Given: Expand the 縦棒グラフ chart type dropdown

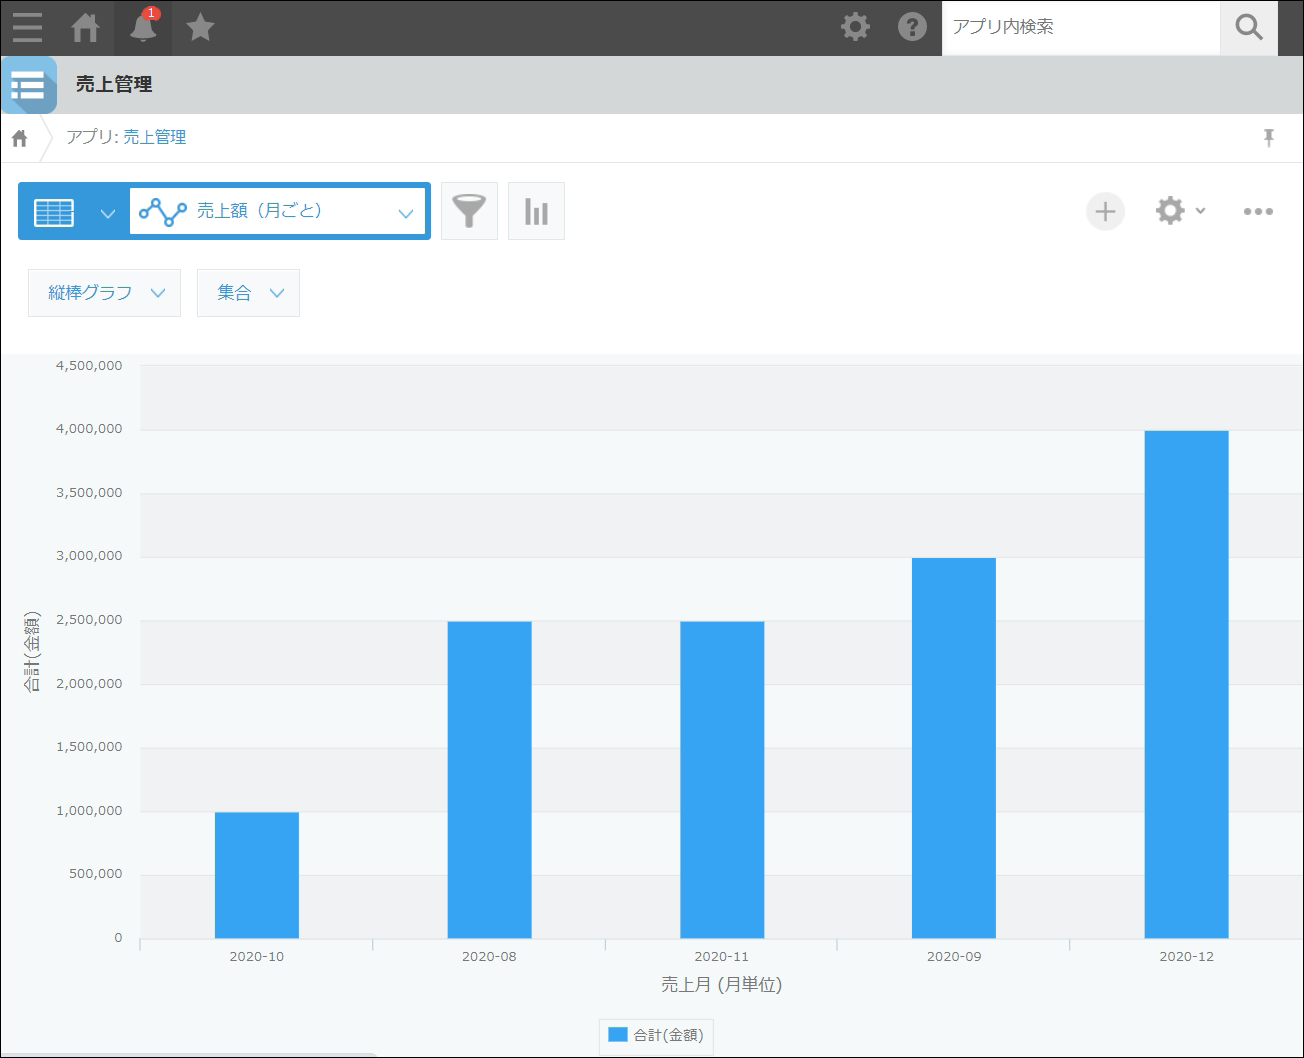Looking at the screenshot, I should [105, 293].
